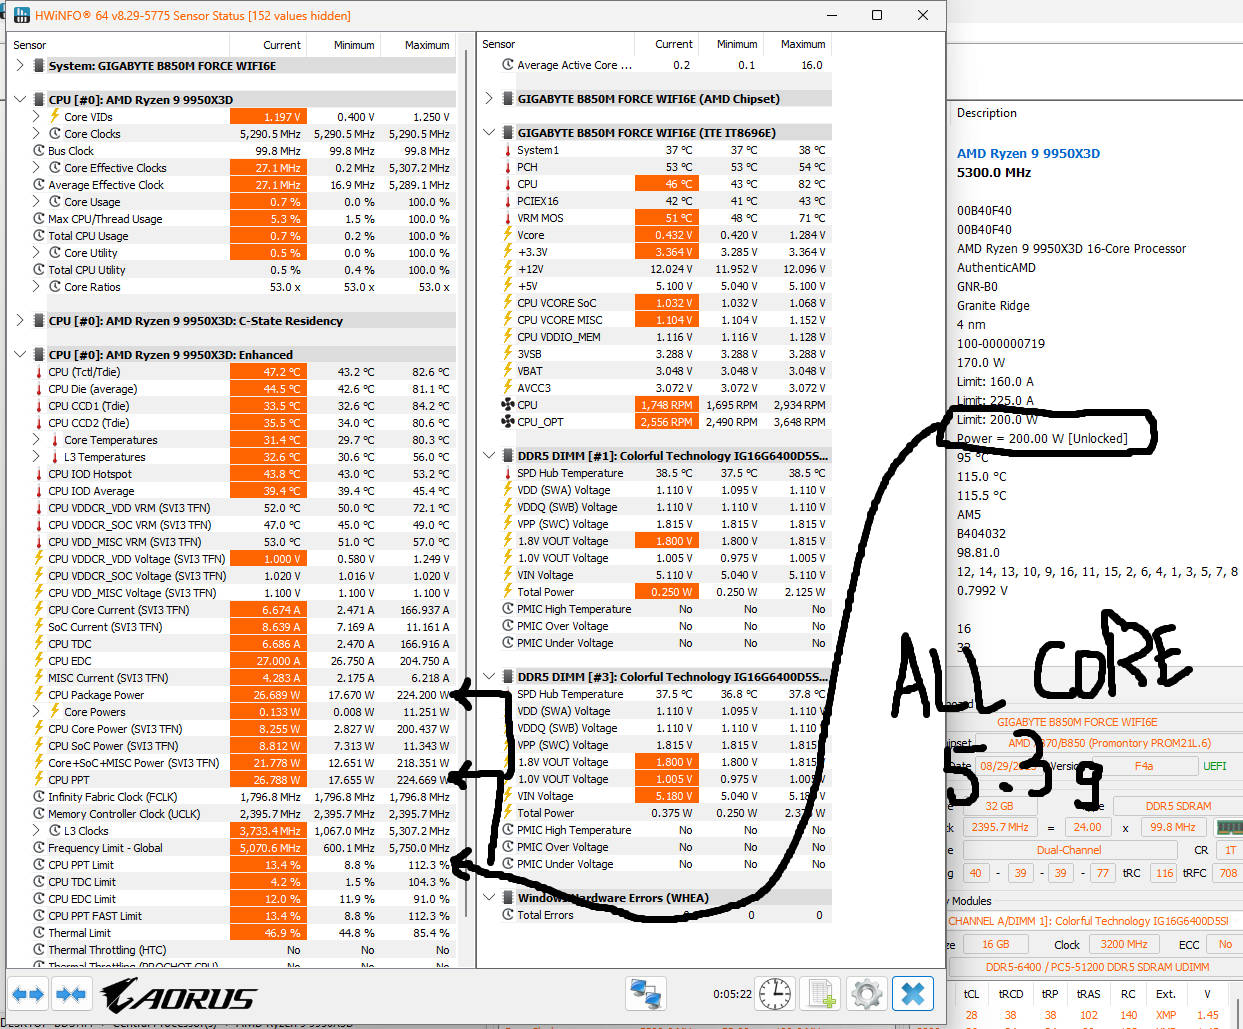Image resolution: width=1243 pixels, height=1029 pixels.
Task: Click the UEFI field in summary window
Action: click(x=1214, y=766)
